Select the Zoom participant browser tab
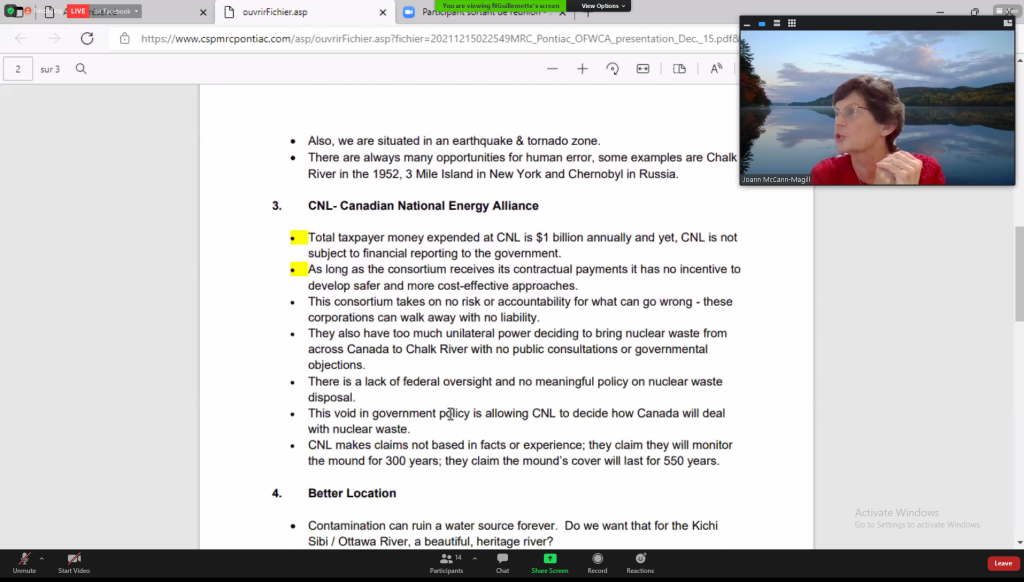Image resolution: width=1024 pixels, height=582 pixels. coord(480,13)
